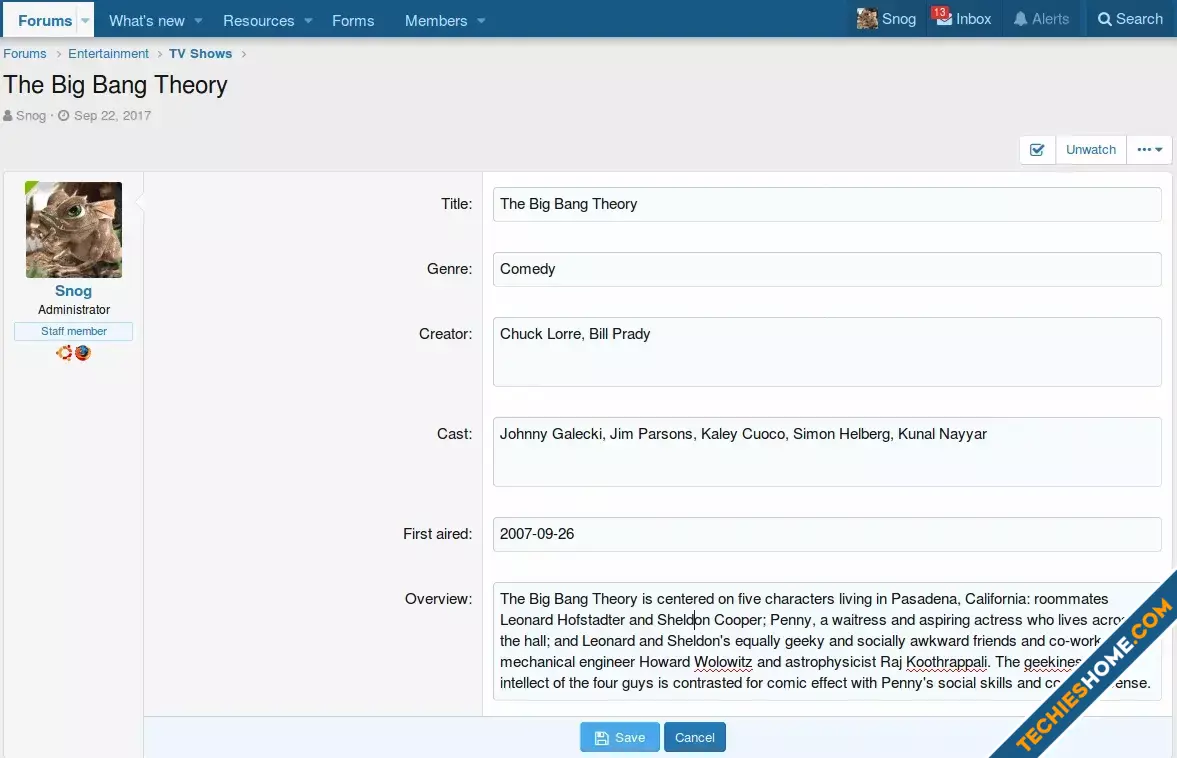Focus the Creator text area
The image size is (1177, 758).
pyautogui.click(x=827, y=352)
